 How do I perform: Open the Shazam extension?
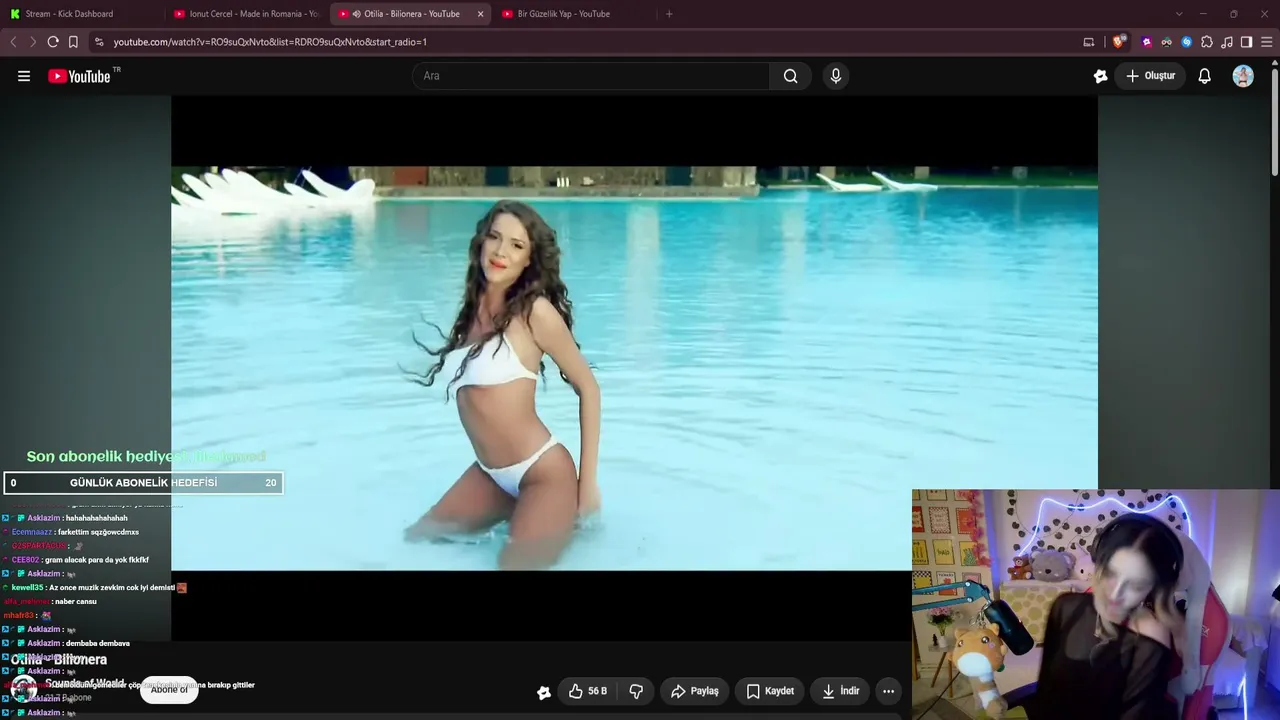1187,42
